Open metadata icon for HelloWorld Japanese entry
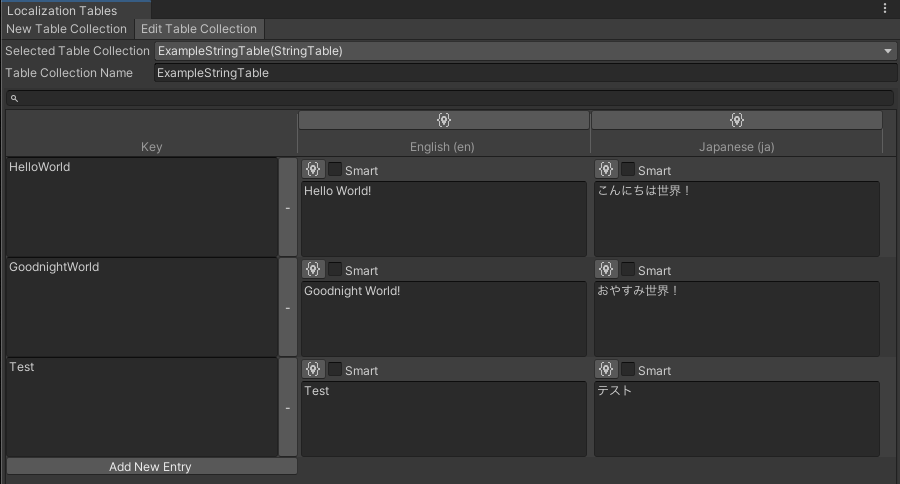This screenshot has height=484, width=900. 606,169
